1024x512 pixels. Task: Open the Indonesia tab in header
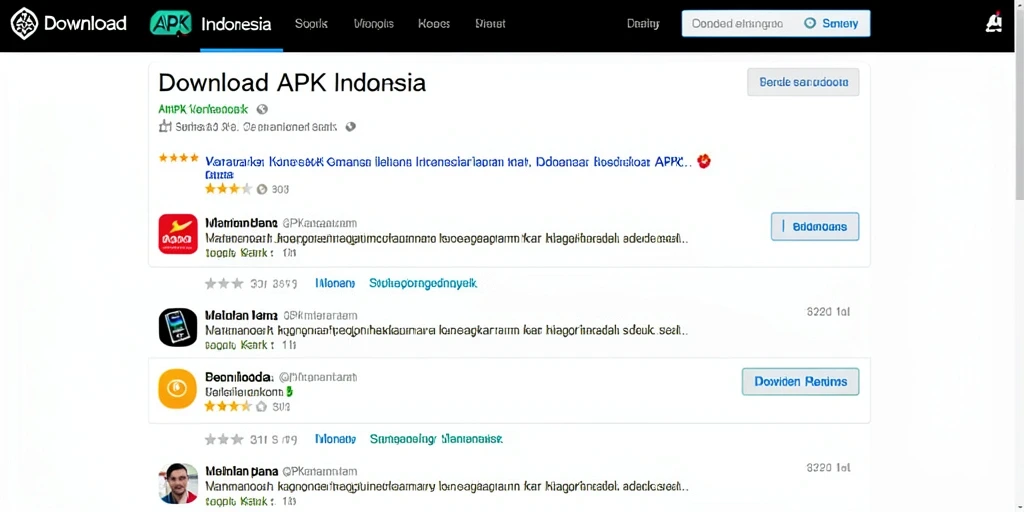236,24
